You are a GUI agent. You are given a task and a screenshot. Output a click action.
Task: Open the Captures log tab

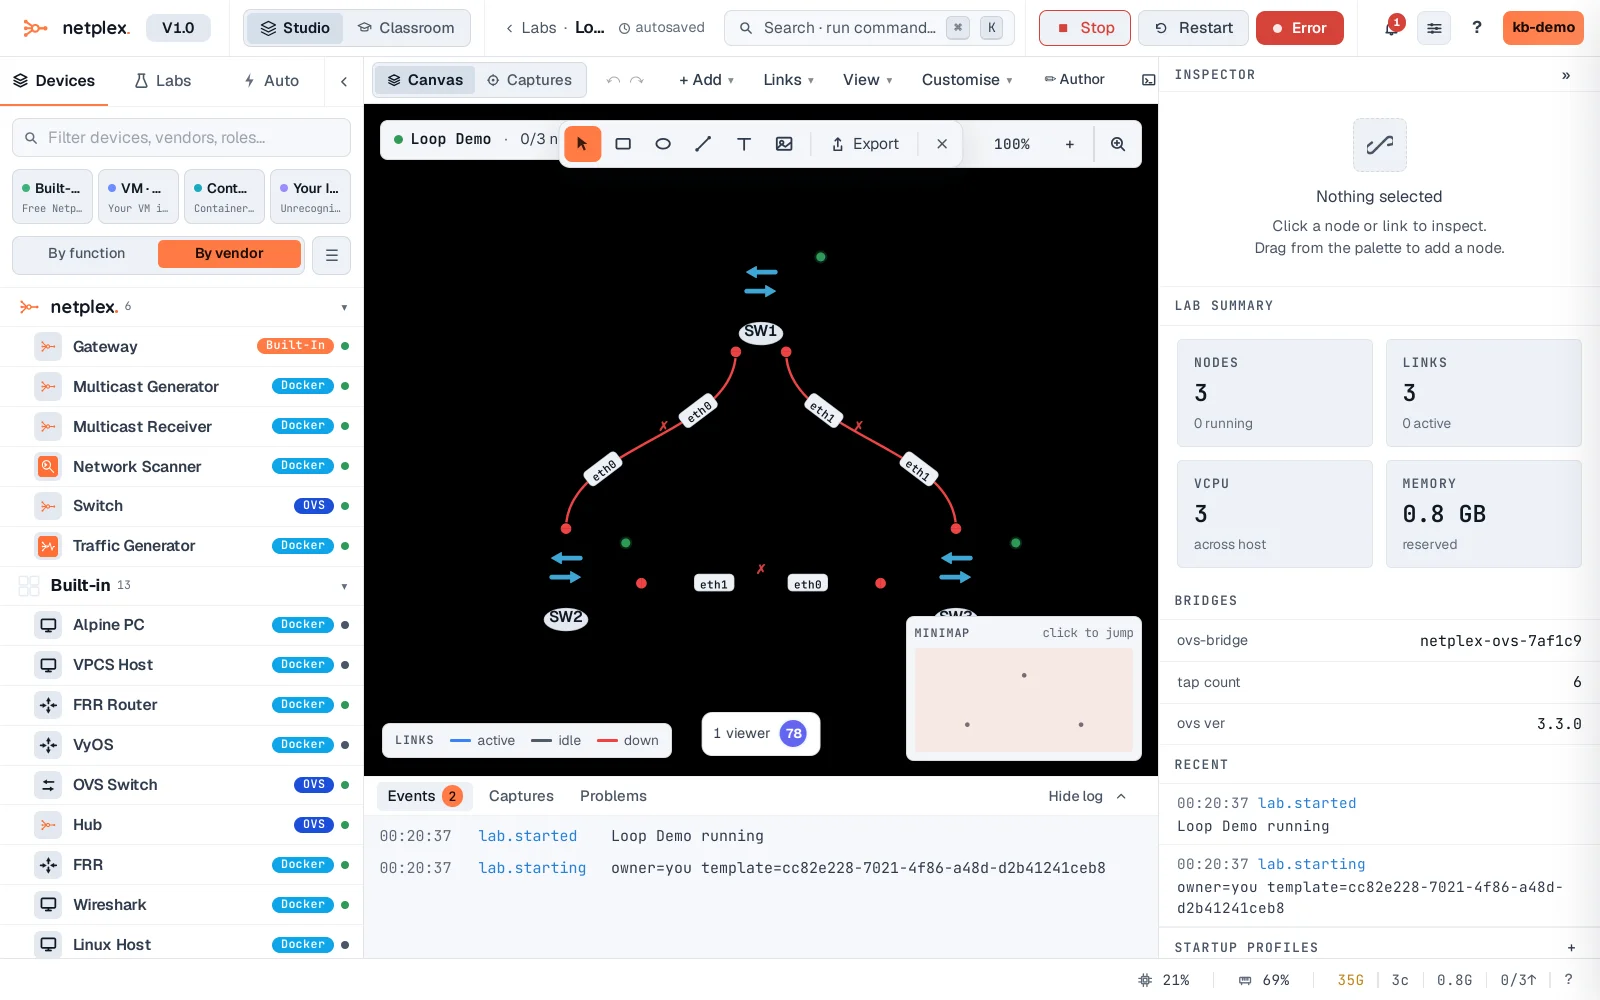tap(521, 796)
